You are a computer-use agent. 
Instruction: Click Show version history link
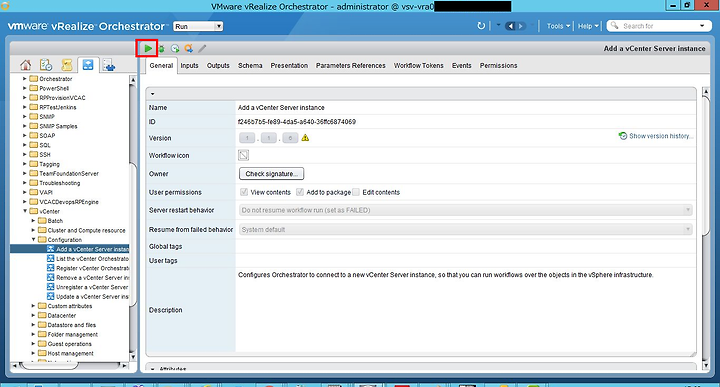(661, 136)
